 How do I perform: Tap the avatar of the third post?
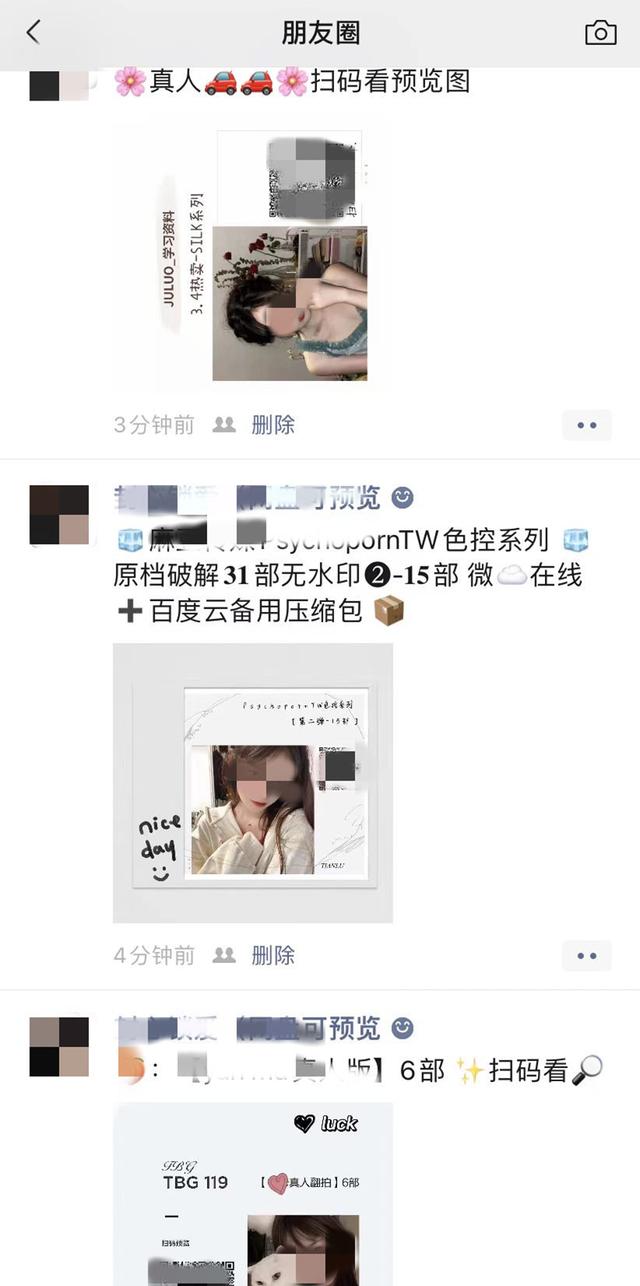click(59, 1047)
